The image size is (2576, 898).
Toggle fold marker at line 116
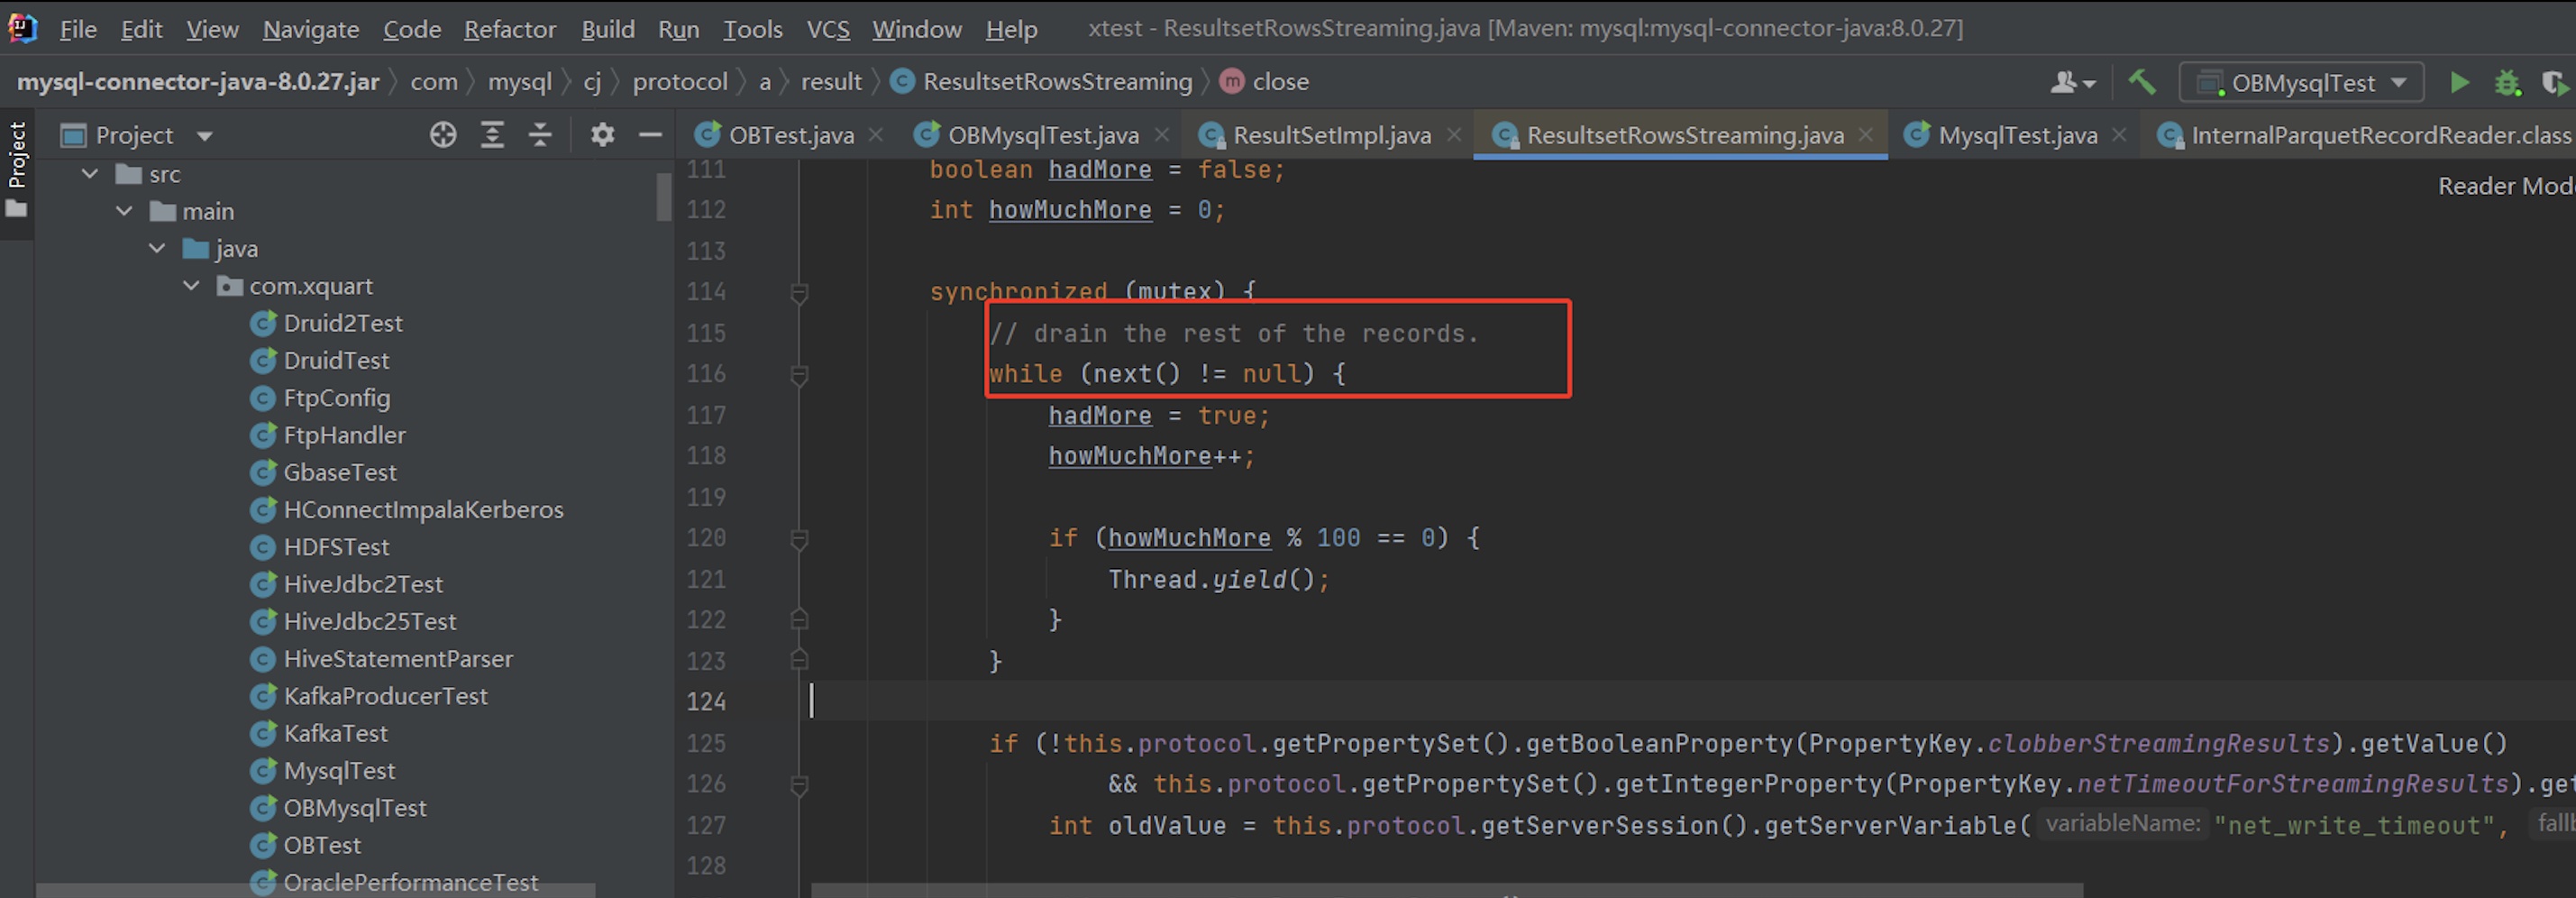click(x=799, y=375)
